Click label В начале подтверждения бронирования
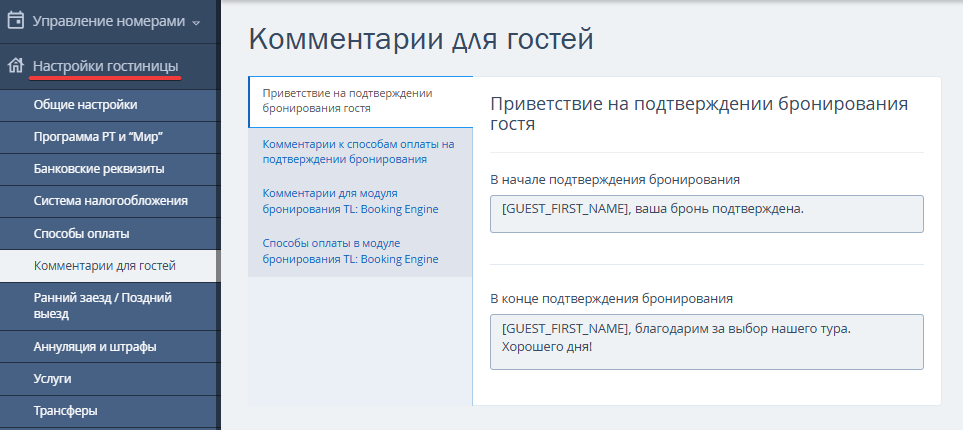Viewport: 963px width, 430px height. click(x=615, y=180)
